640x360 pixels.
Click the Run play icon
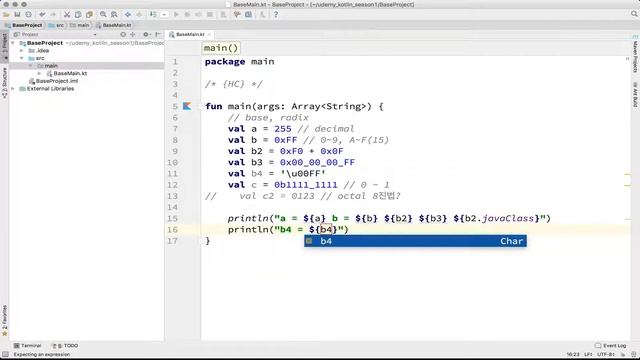(176, 14)
